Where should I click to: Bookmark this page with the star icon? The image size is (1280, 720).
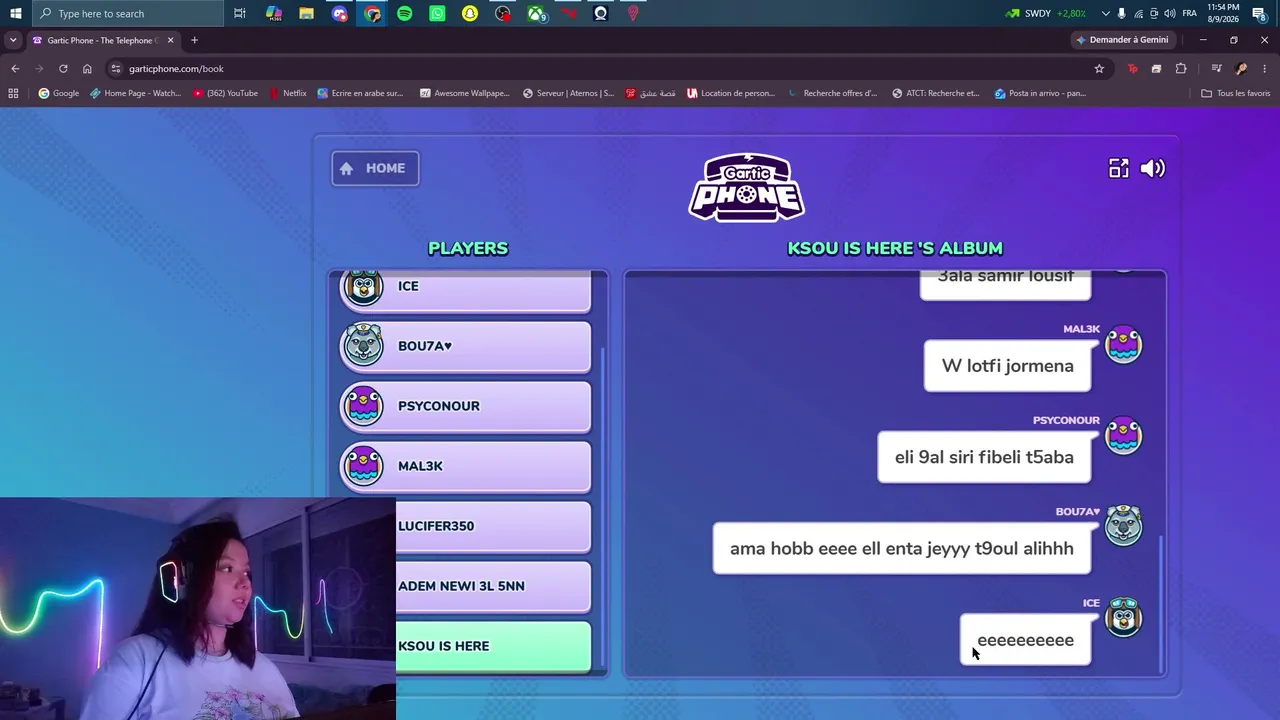pos(1099,68)
